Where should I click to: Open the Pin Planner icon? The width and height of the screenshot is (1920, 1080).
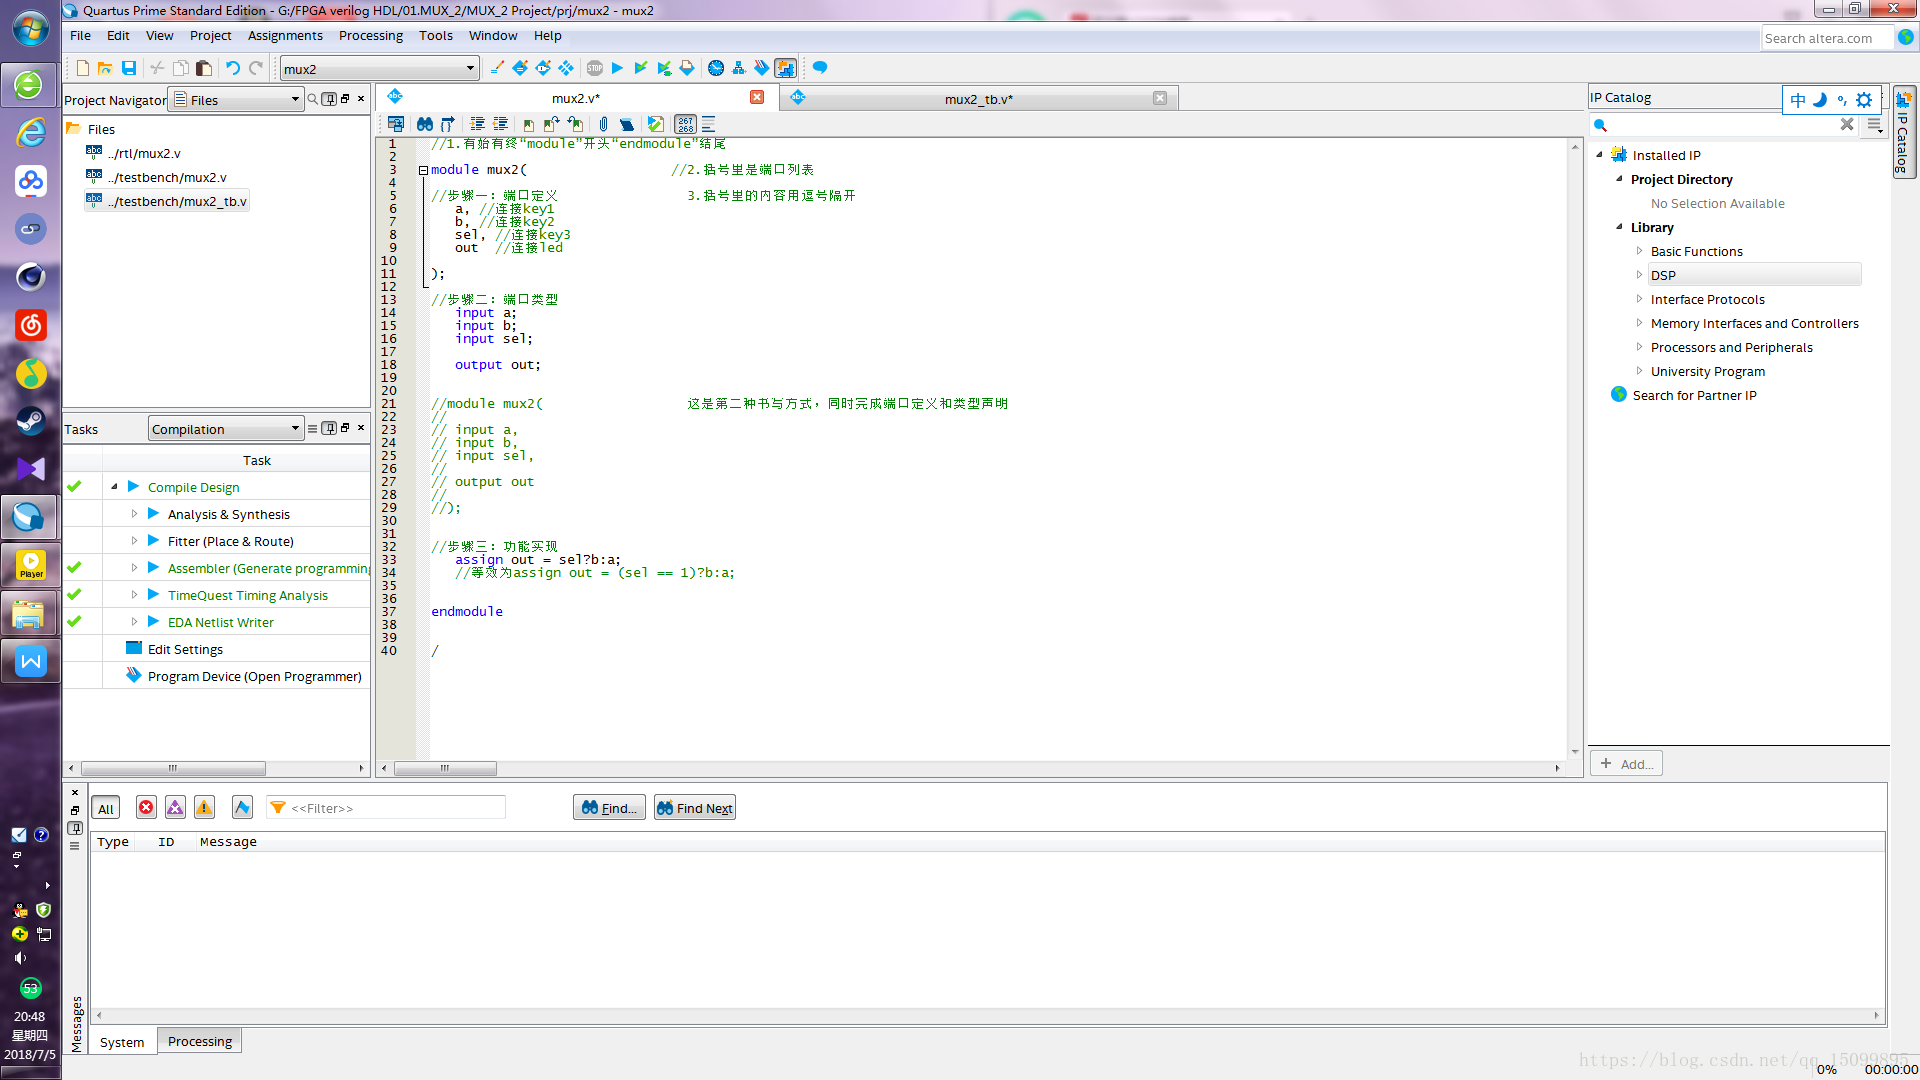[543, 68]
